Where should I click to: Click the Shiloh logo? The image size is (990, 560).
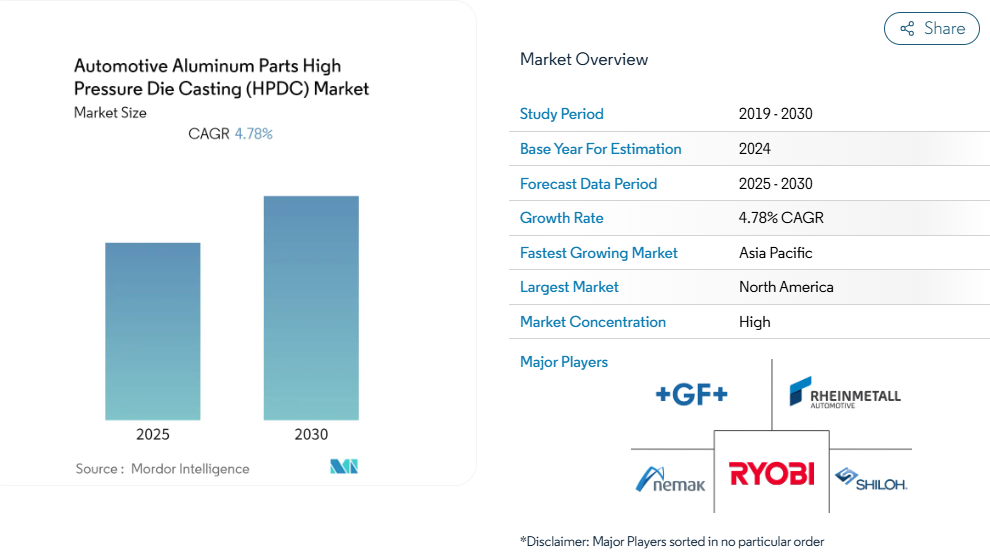(x=870, y=479)
